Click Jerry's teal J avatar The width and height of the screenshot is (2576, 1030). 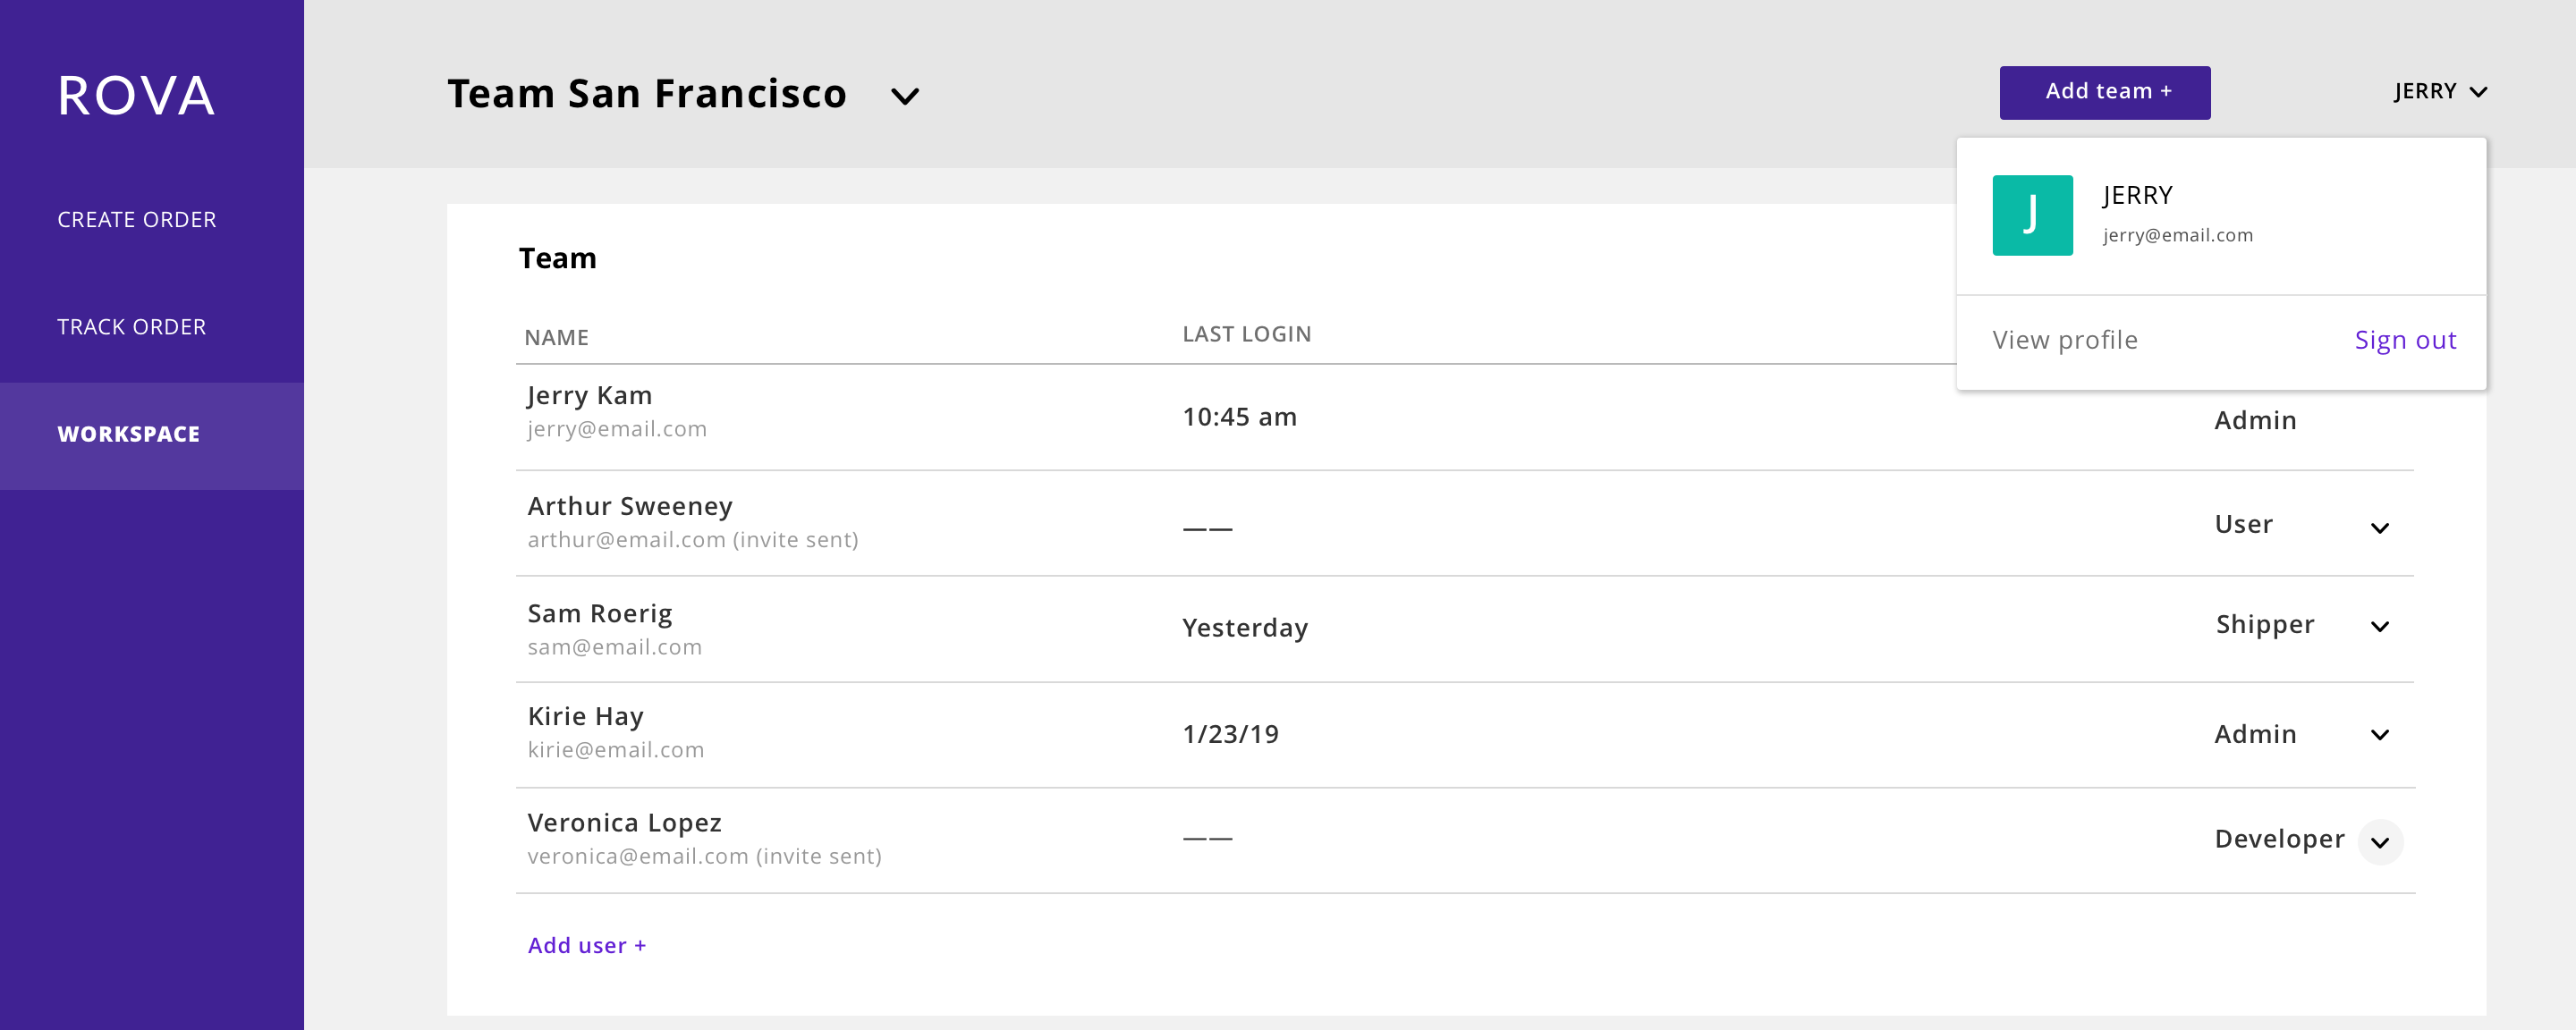(2032, 215)
